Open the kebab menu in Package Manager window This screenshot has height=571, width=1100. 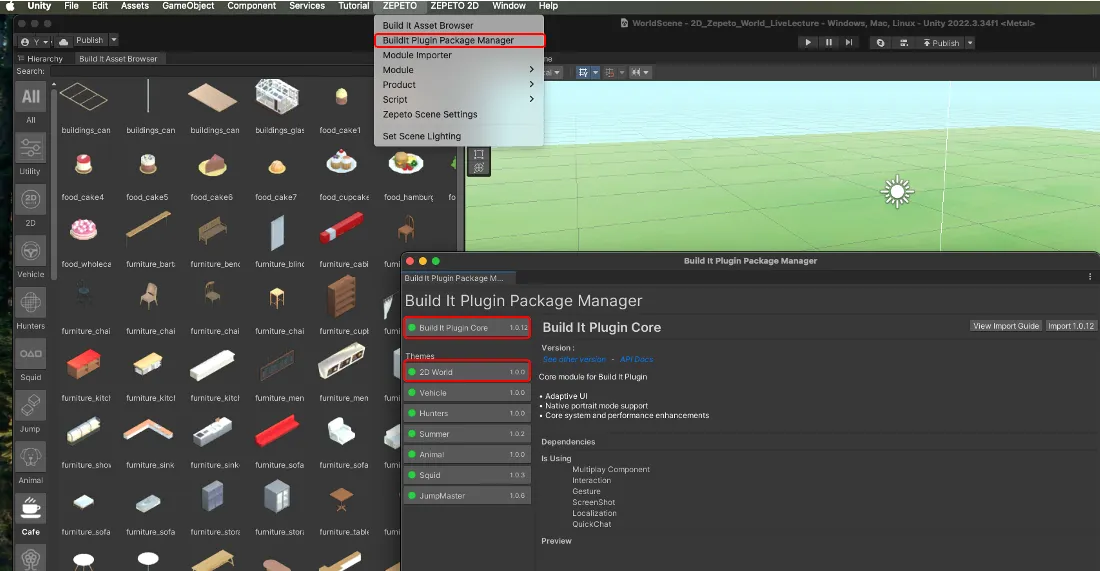(1089, 277)
